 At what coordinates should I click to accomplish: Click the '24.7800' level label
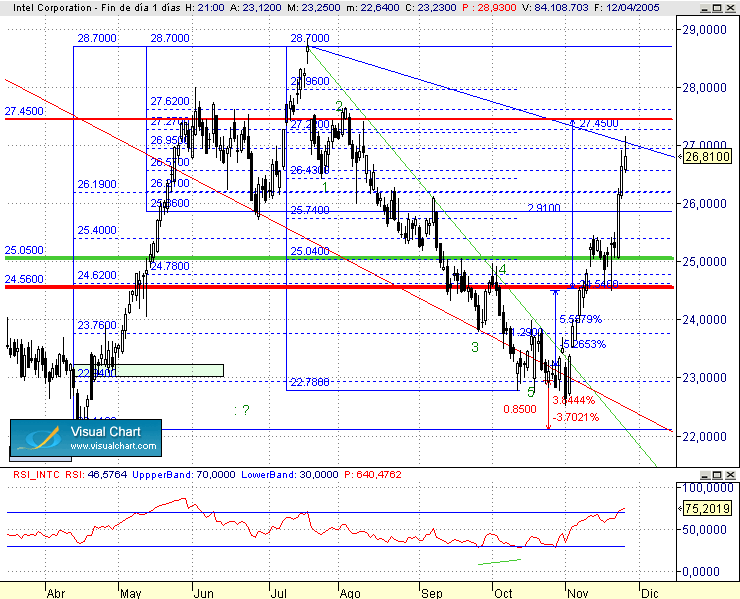pos(170,266)
